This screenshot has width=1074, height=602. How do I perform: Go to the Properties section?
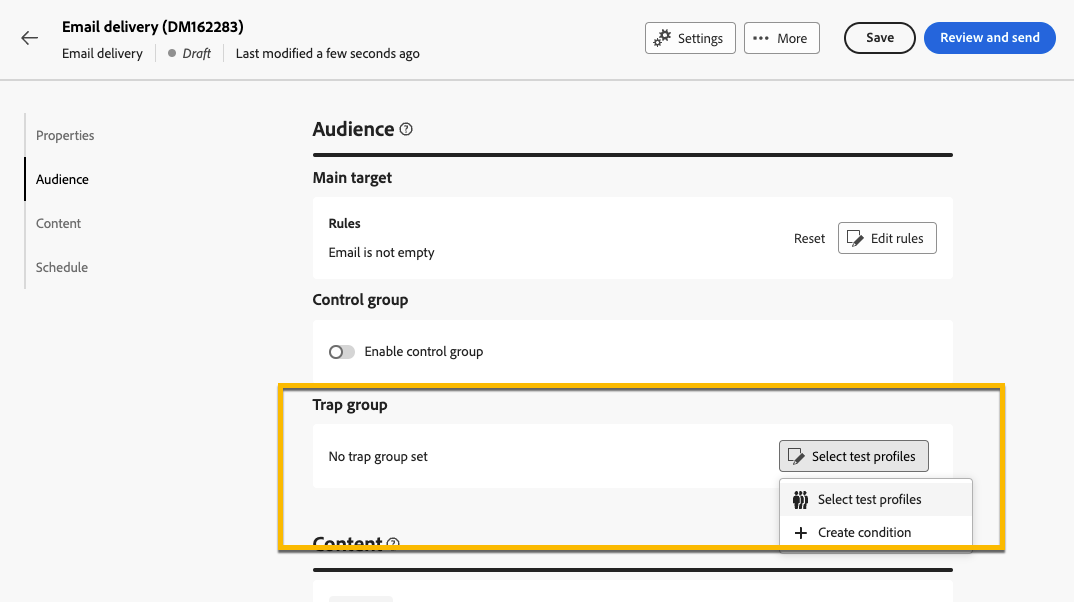(x=65, y=135)
